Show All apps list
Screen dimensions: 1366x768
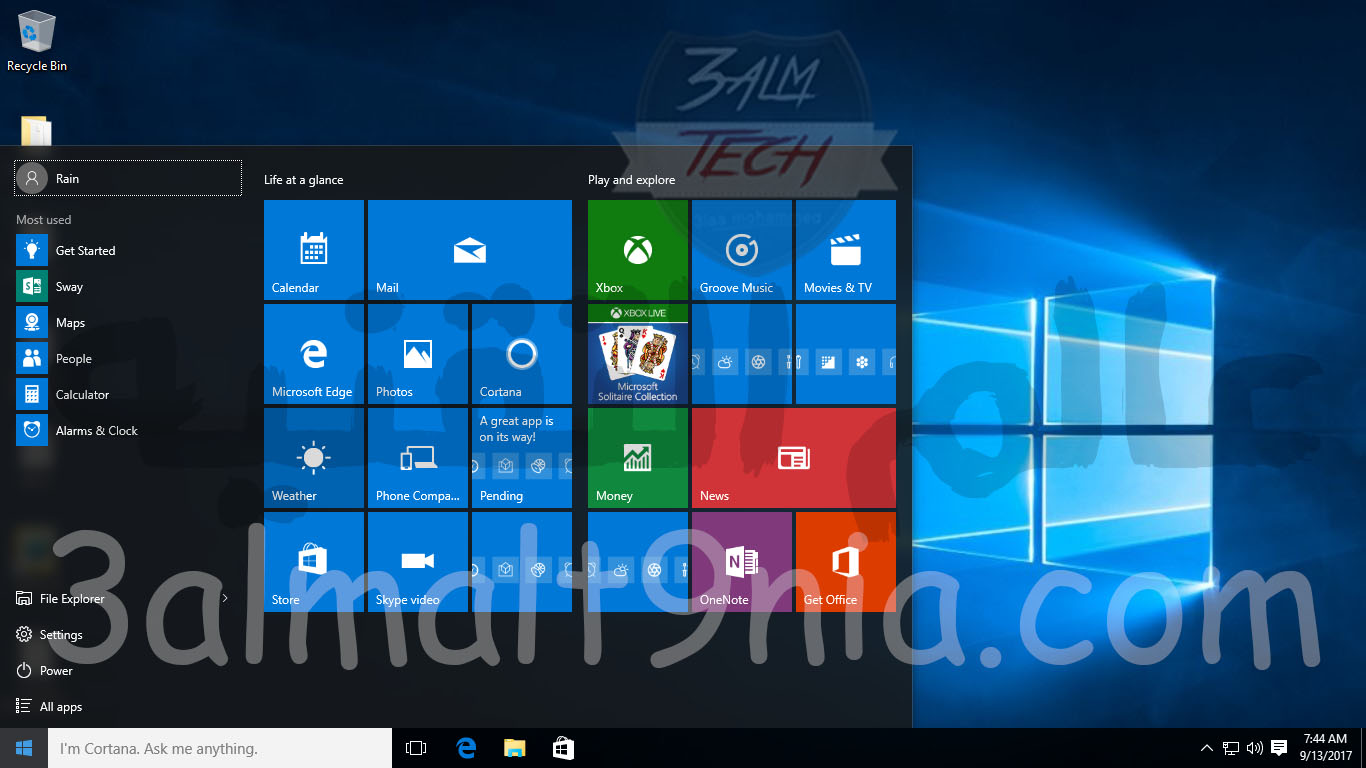coord(128,706)
